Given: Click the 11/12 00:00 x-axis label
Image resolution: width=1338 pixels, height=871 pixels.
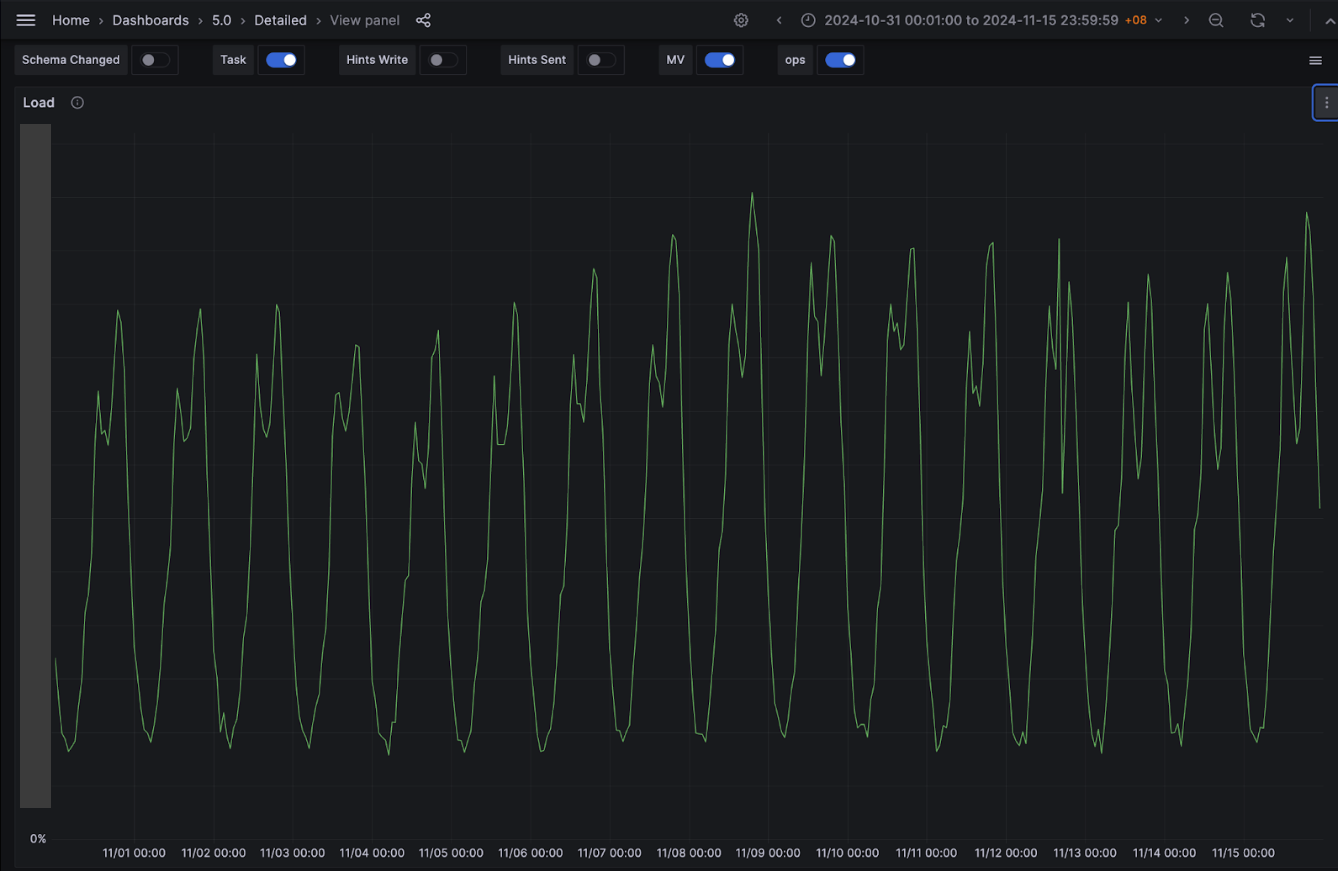Looking at the screenshot, I should (1006, 853).
